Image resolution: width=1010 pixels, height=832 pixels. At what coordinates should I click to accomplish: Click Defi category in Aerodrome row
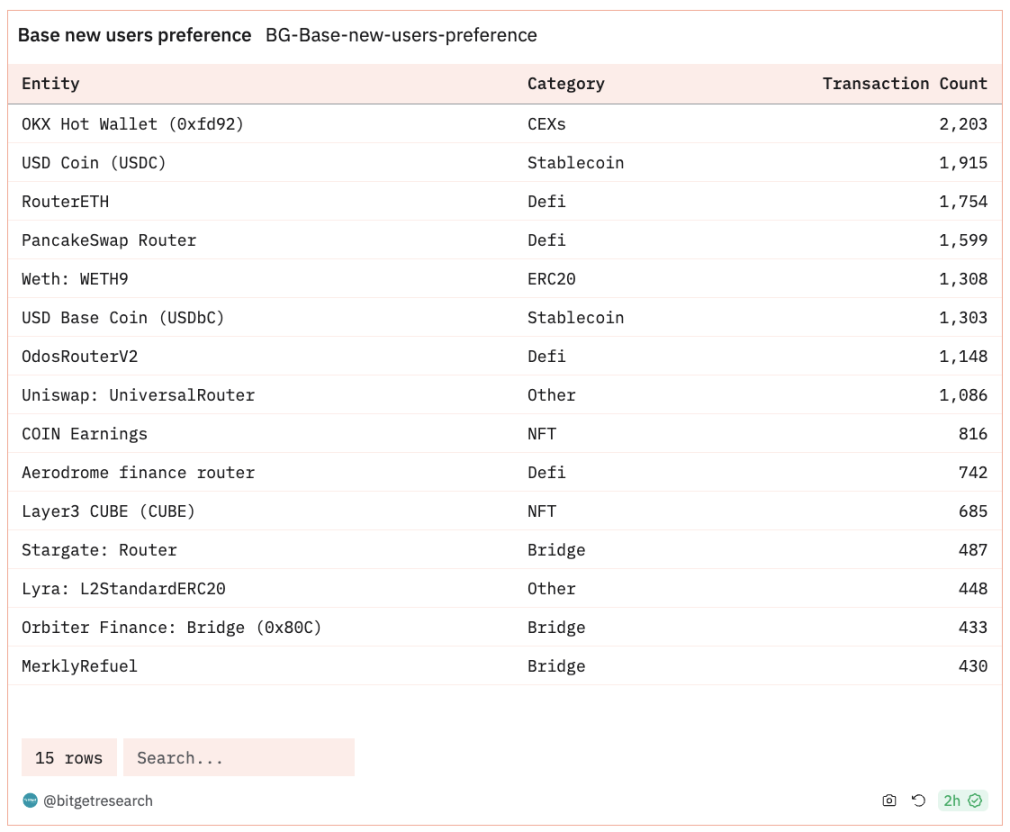(x=546, y=473)
